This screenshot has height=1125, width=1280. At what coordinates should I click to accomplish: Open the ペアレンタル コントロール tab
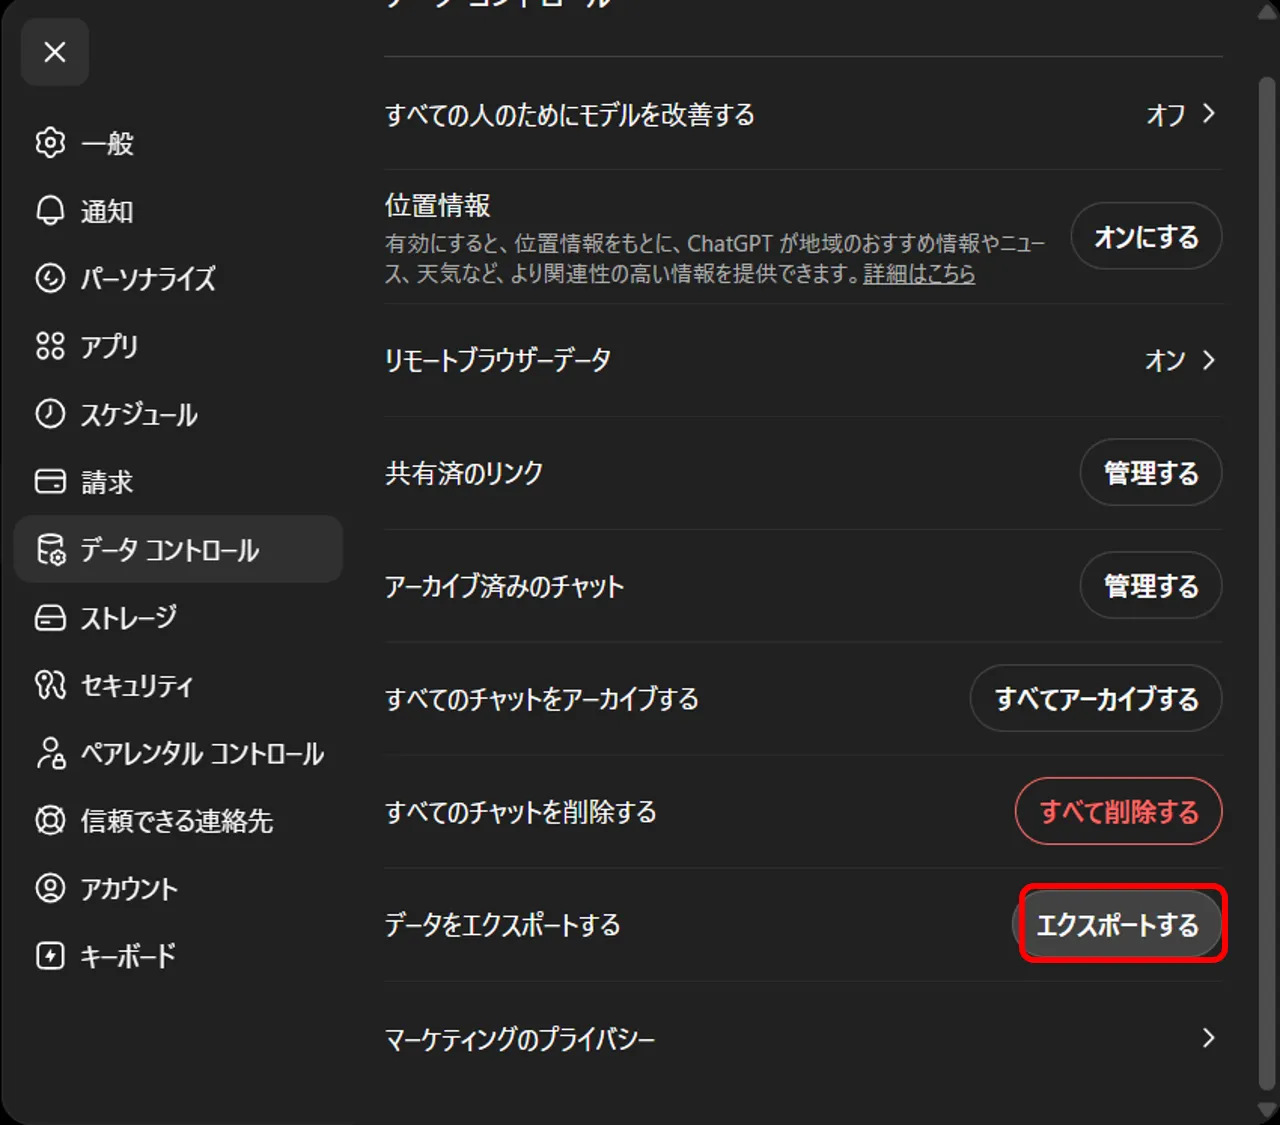click(x=178, y=753)
